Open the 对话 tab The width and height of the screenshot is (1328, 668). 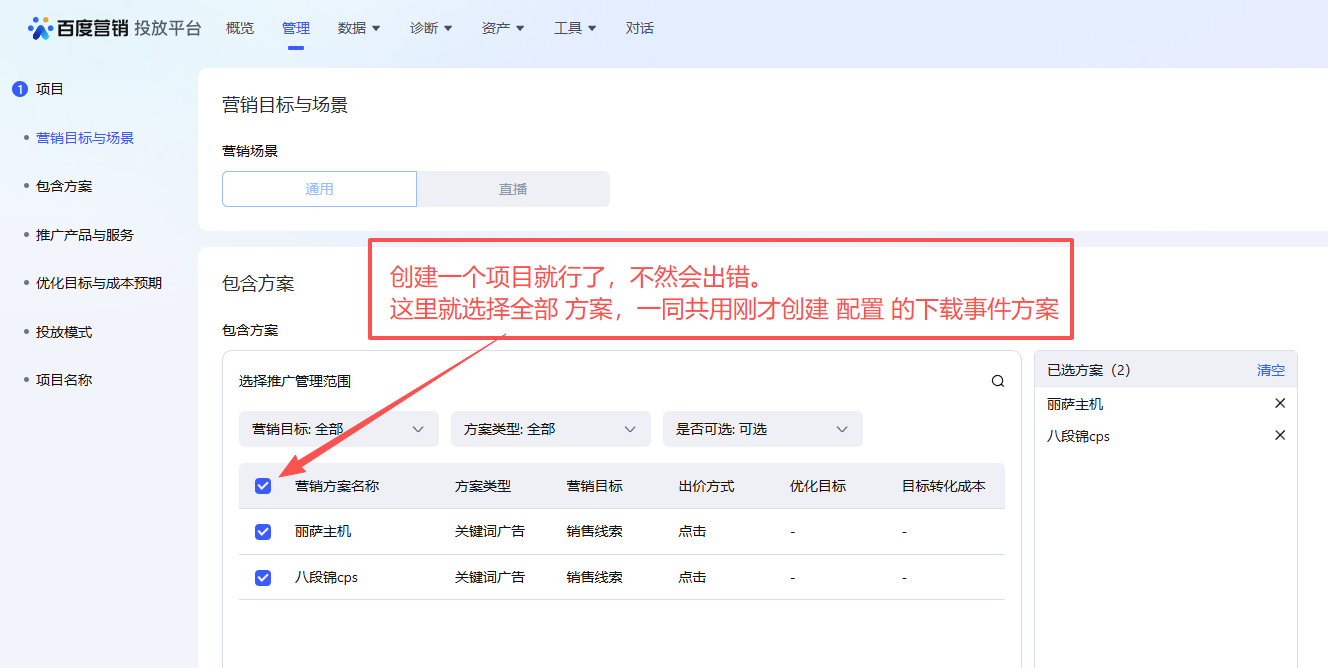click(x=640, y=28)
